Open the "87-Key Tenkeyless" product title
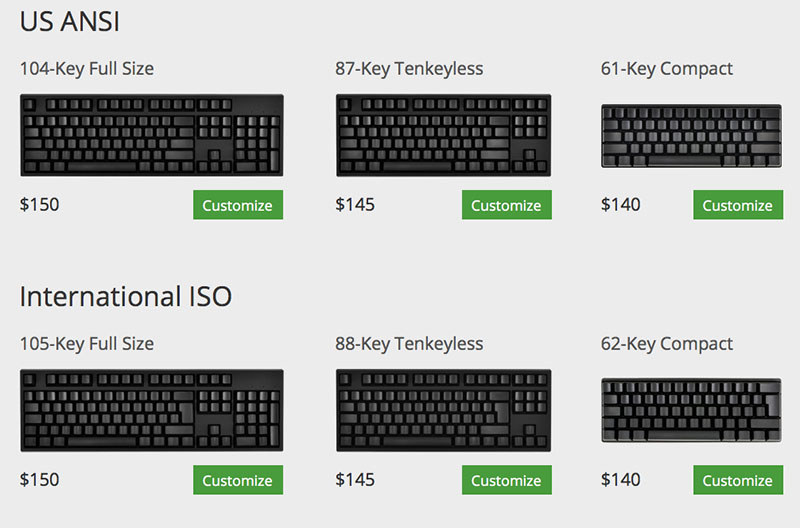Image resolution: width=800 pixels, height=528 pixels. pyautogui.click(x=409, y=69)
